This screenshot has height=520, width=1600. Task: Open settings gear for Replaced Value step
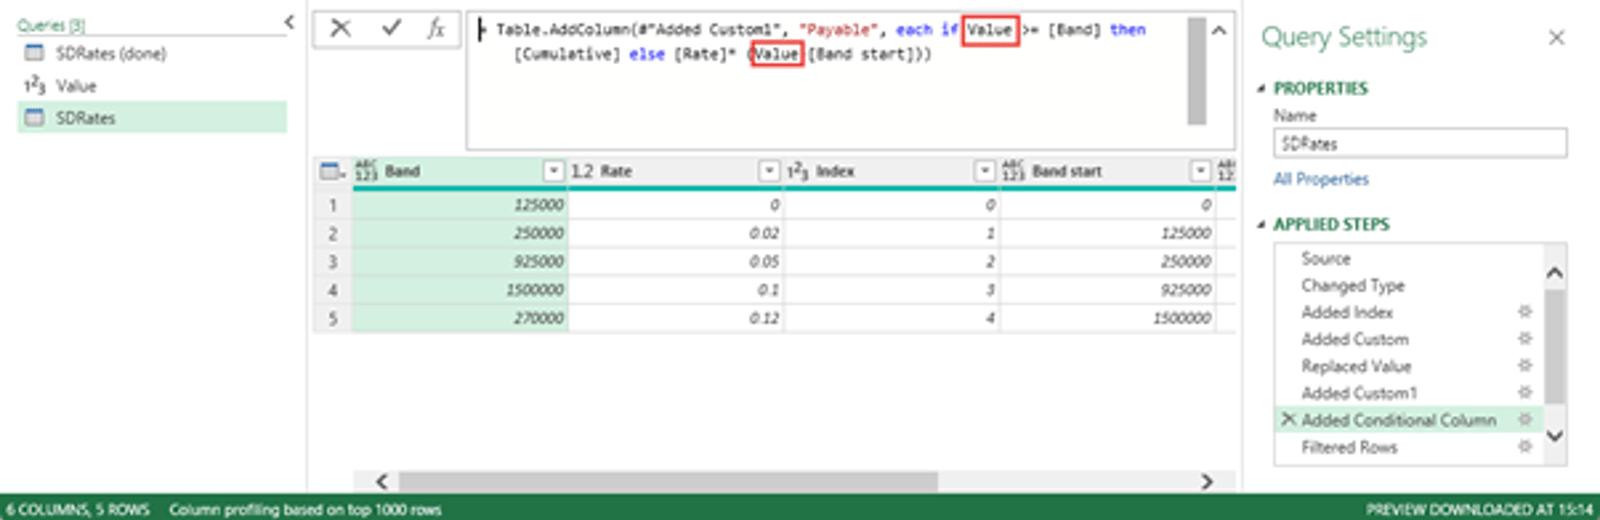point(1524,366)
